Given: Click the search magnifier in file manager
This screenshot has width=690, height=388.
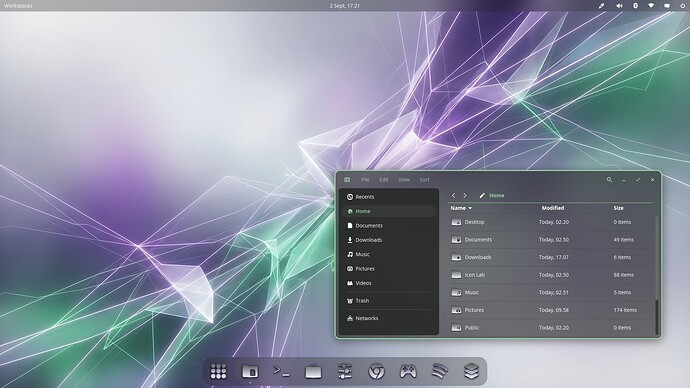Looking at the screenshot, I should coord(609,179).
